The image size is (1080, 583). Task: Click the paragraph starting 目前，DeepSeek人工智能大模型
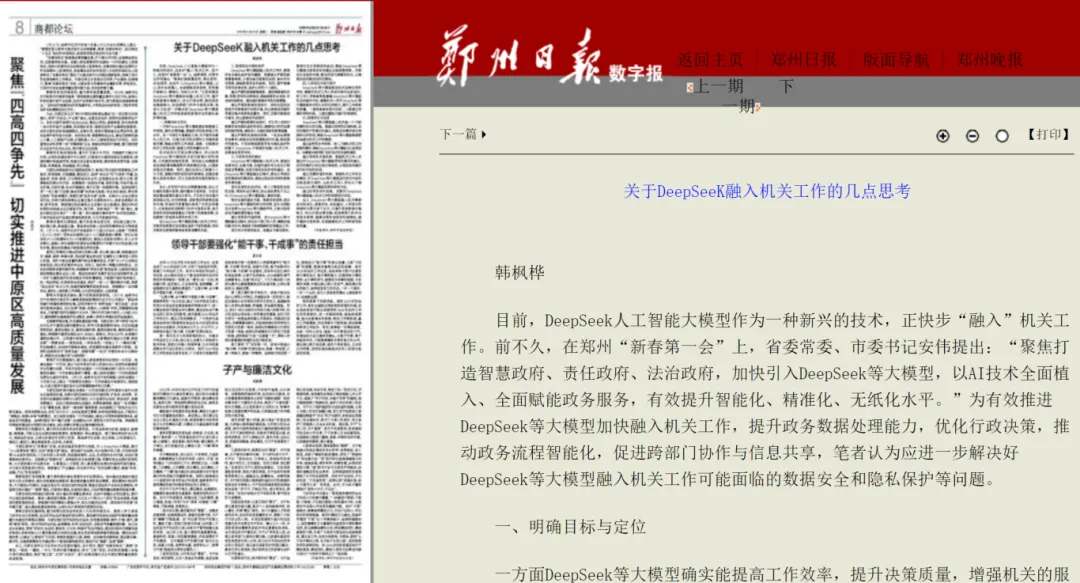pos(765,400)
